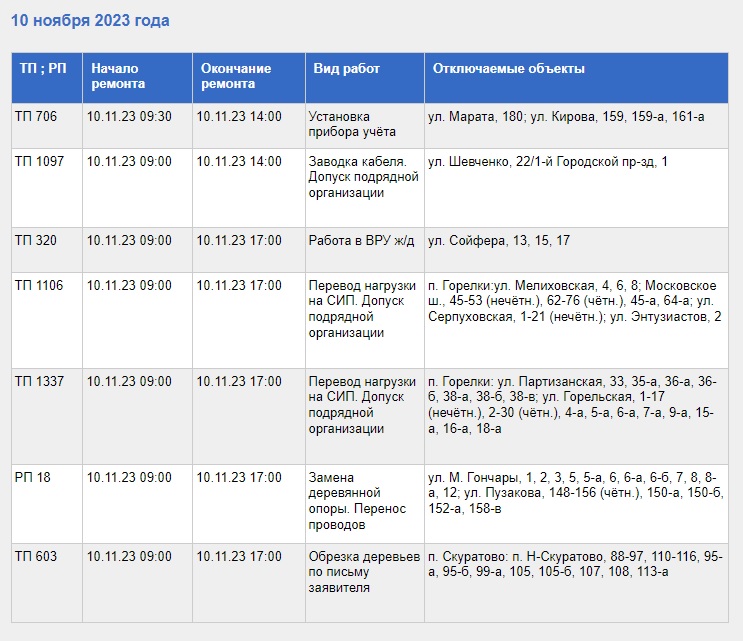Click the ул. Шевченко address cell

(548, 162)
